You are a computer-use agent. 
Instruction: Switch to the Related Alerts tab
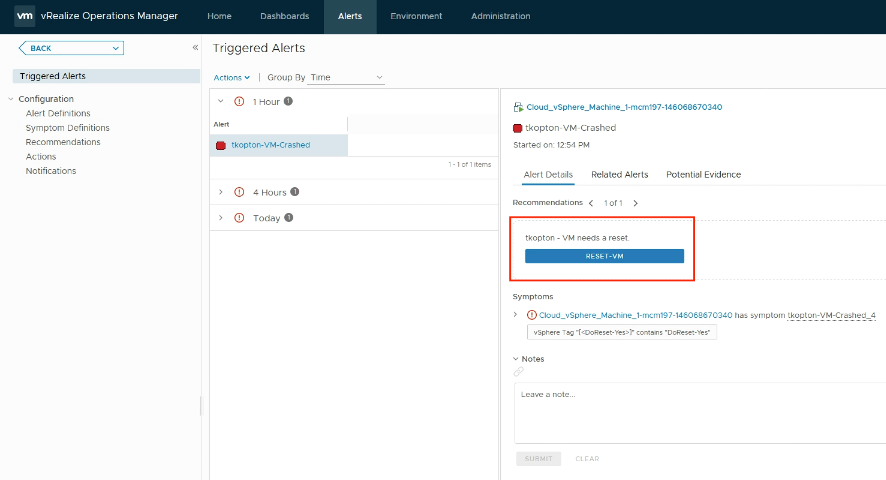619,175
